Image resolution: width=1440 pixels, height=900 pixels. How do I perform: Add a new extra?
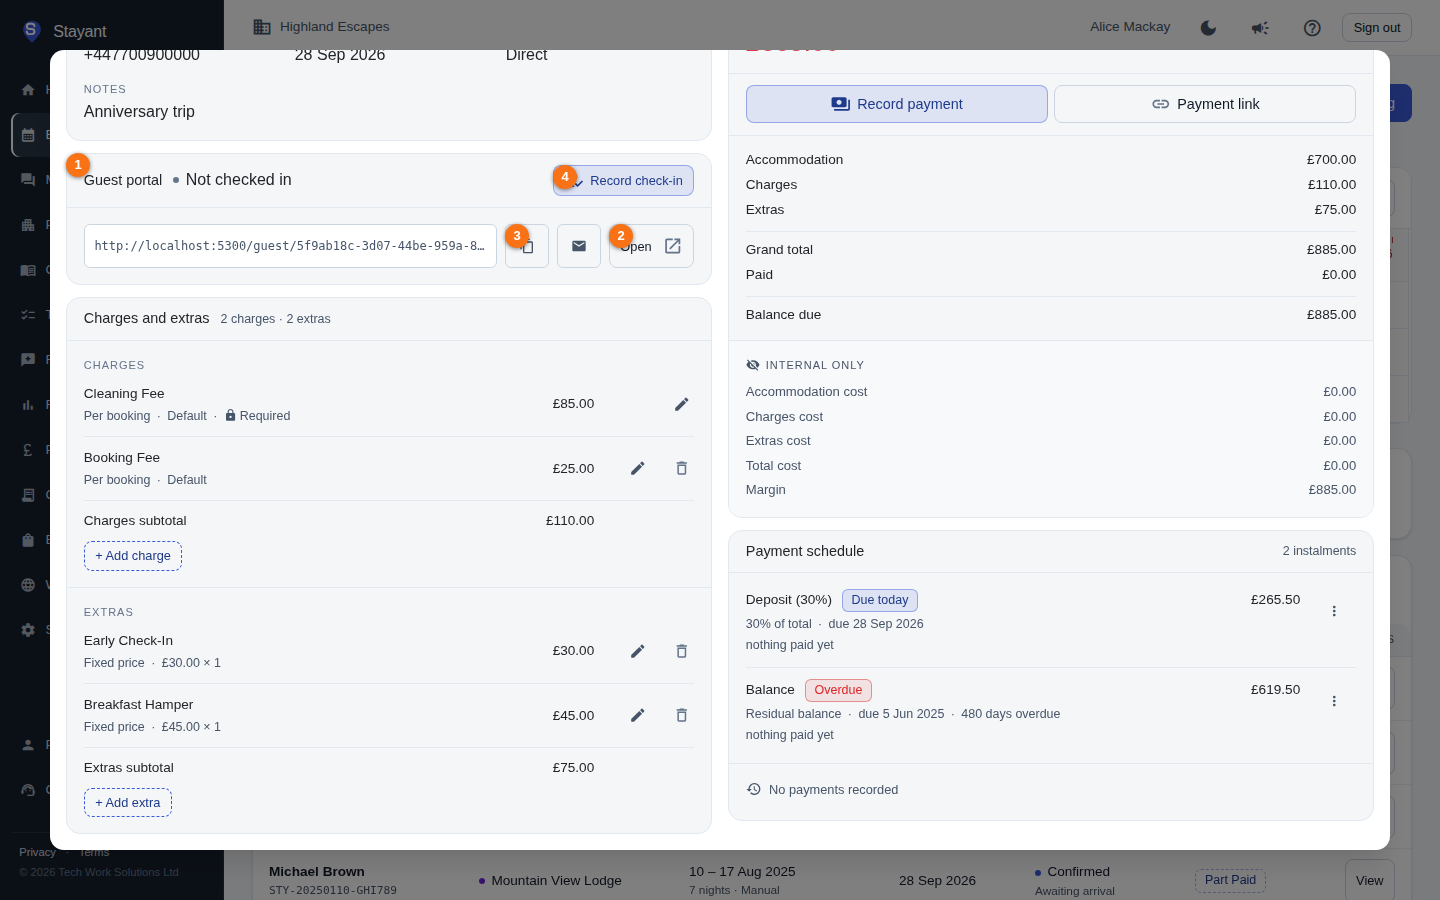point(128,803)
